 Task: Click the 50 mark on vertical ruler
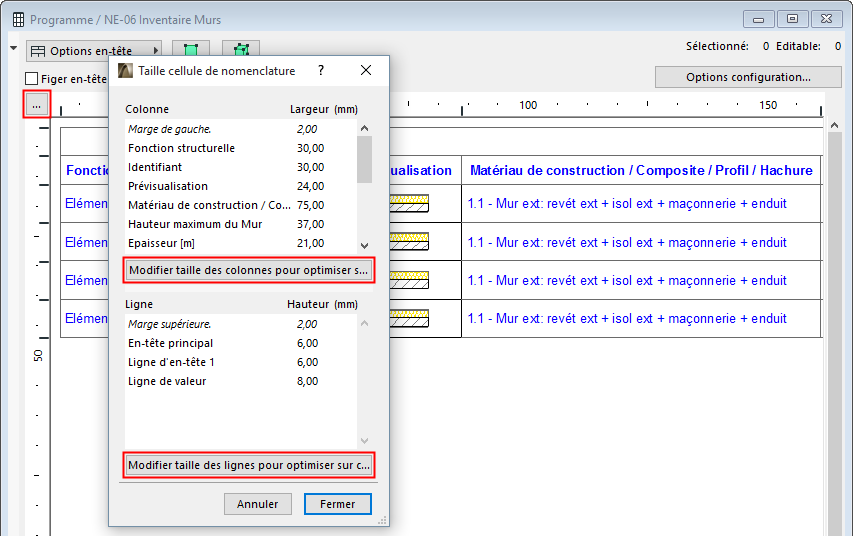click(38, 355)
